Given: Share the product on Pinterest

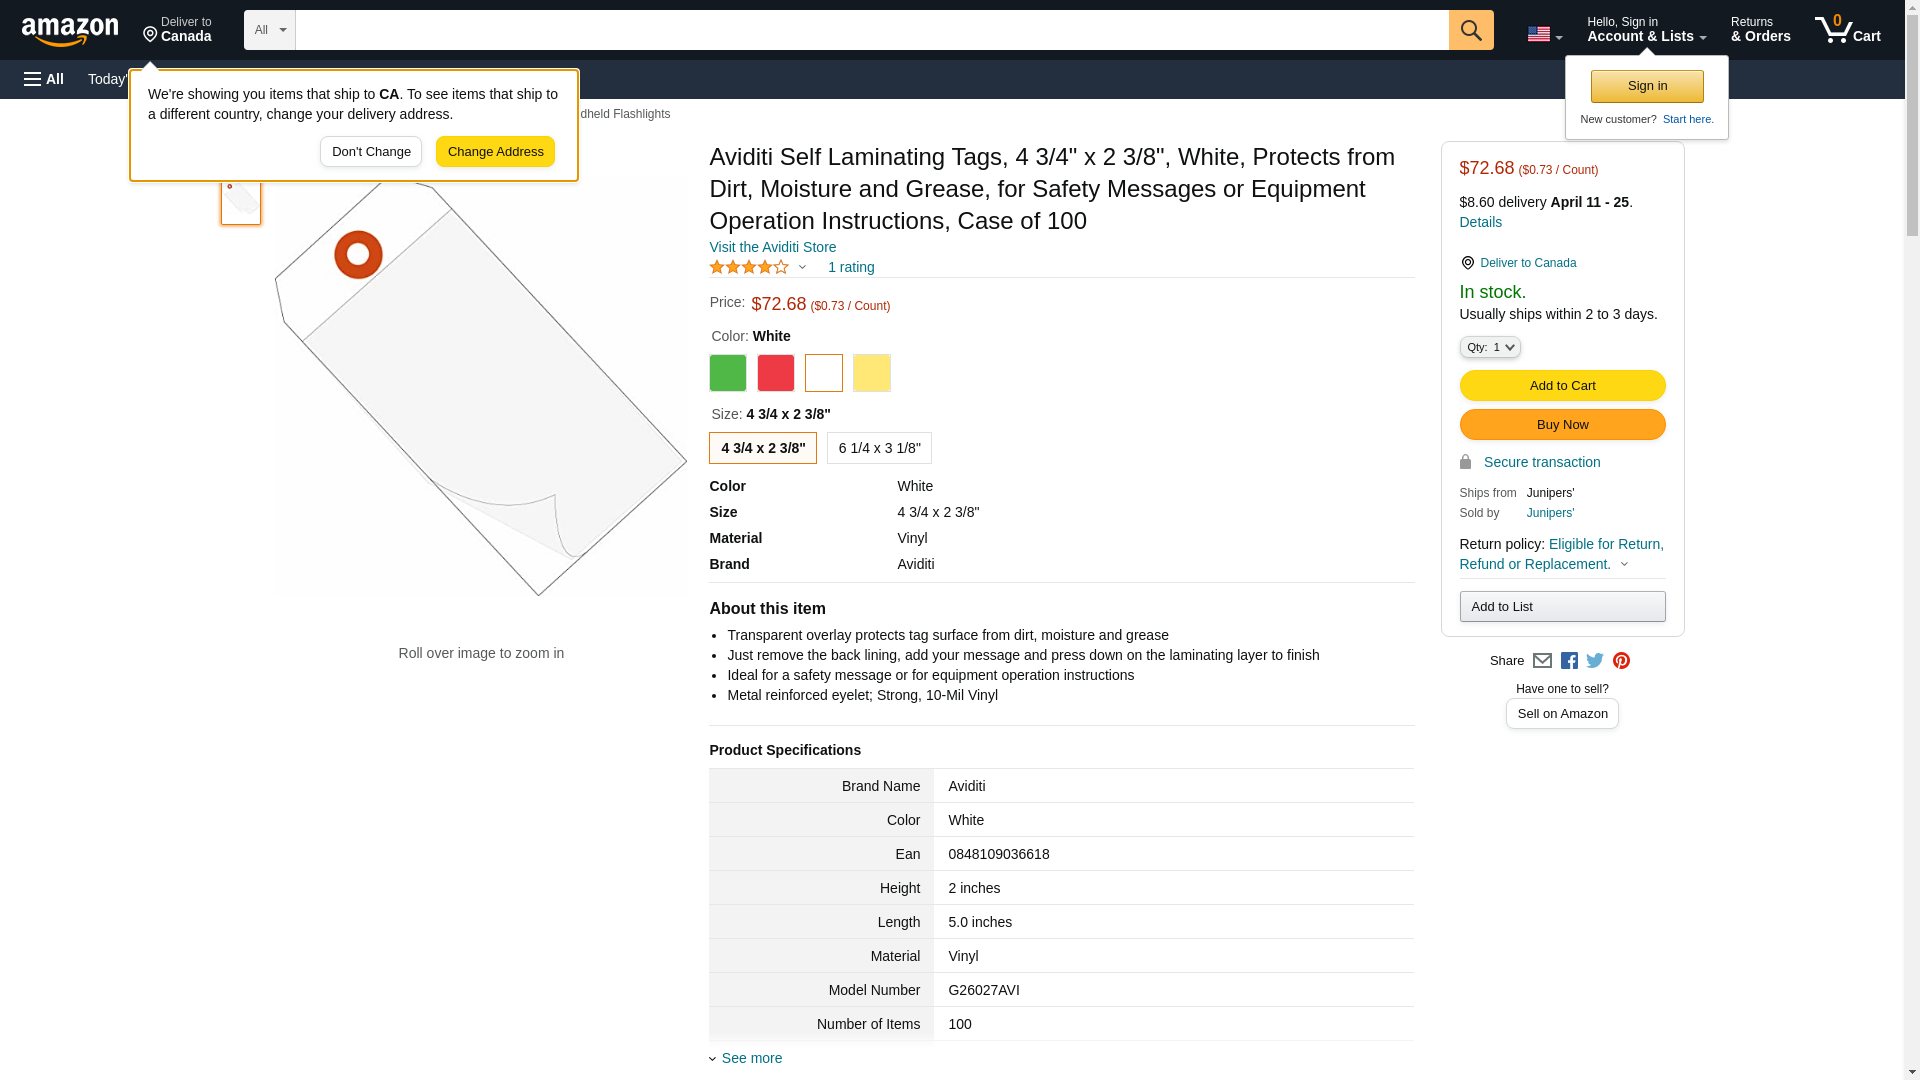Looking at the screenshot, I should [x=1621, y=661].
